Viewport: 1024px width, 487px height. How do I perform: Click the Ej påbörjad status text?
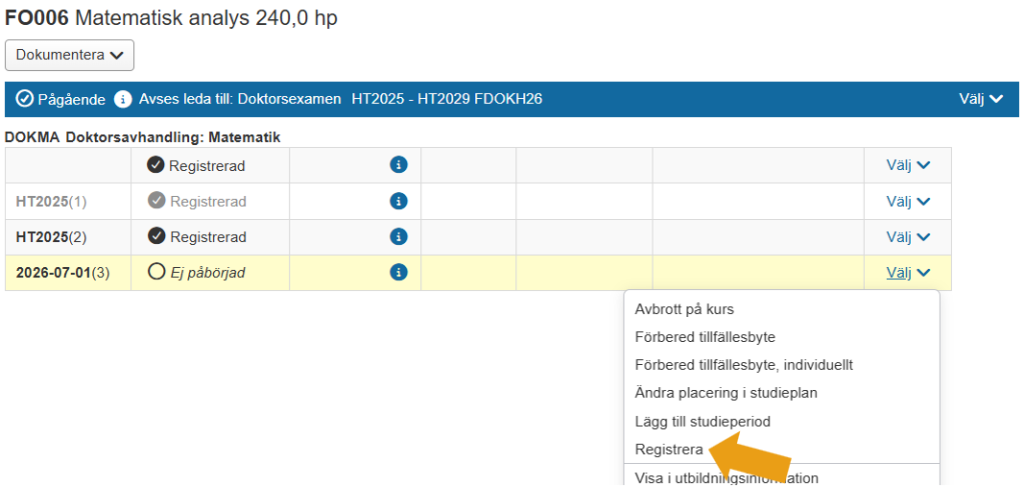208,273
